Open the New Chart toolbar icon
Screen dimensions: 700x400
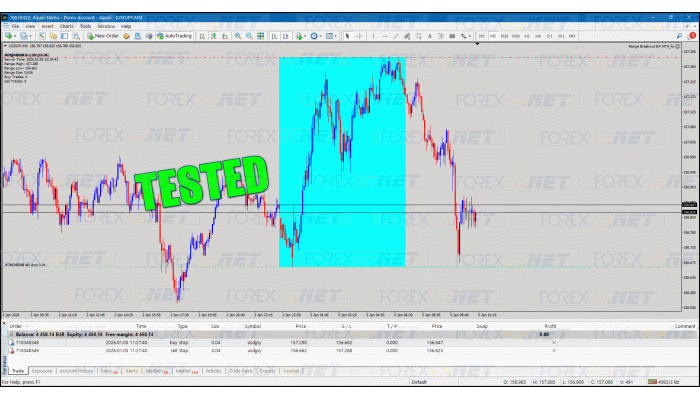coord(8,36)
